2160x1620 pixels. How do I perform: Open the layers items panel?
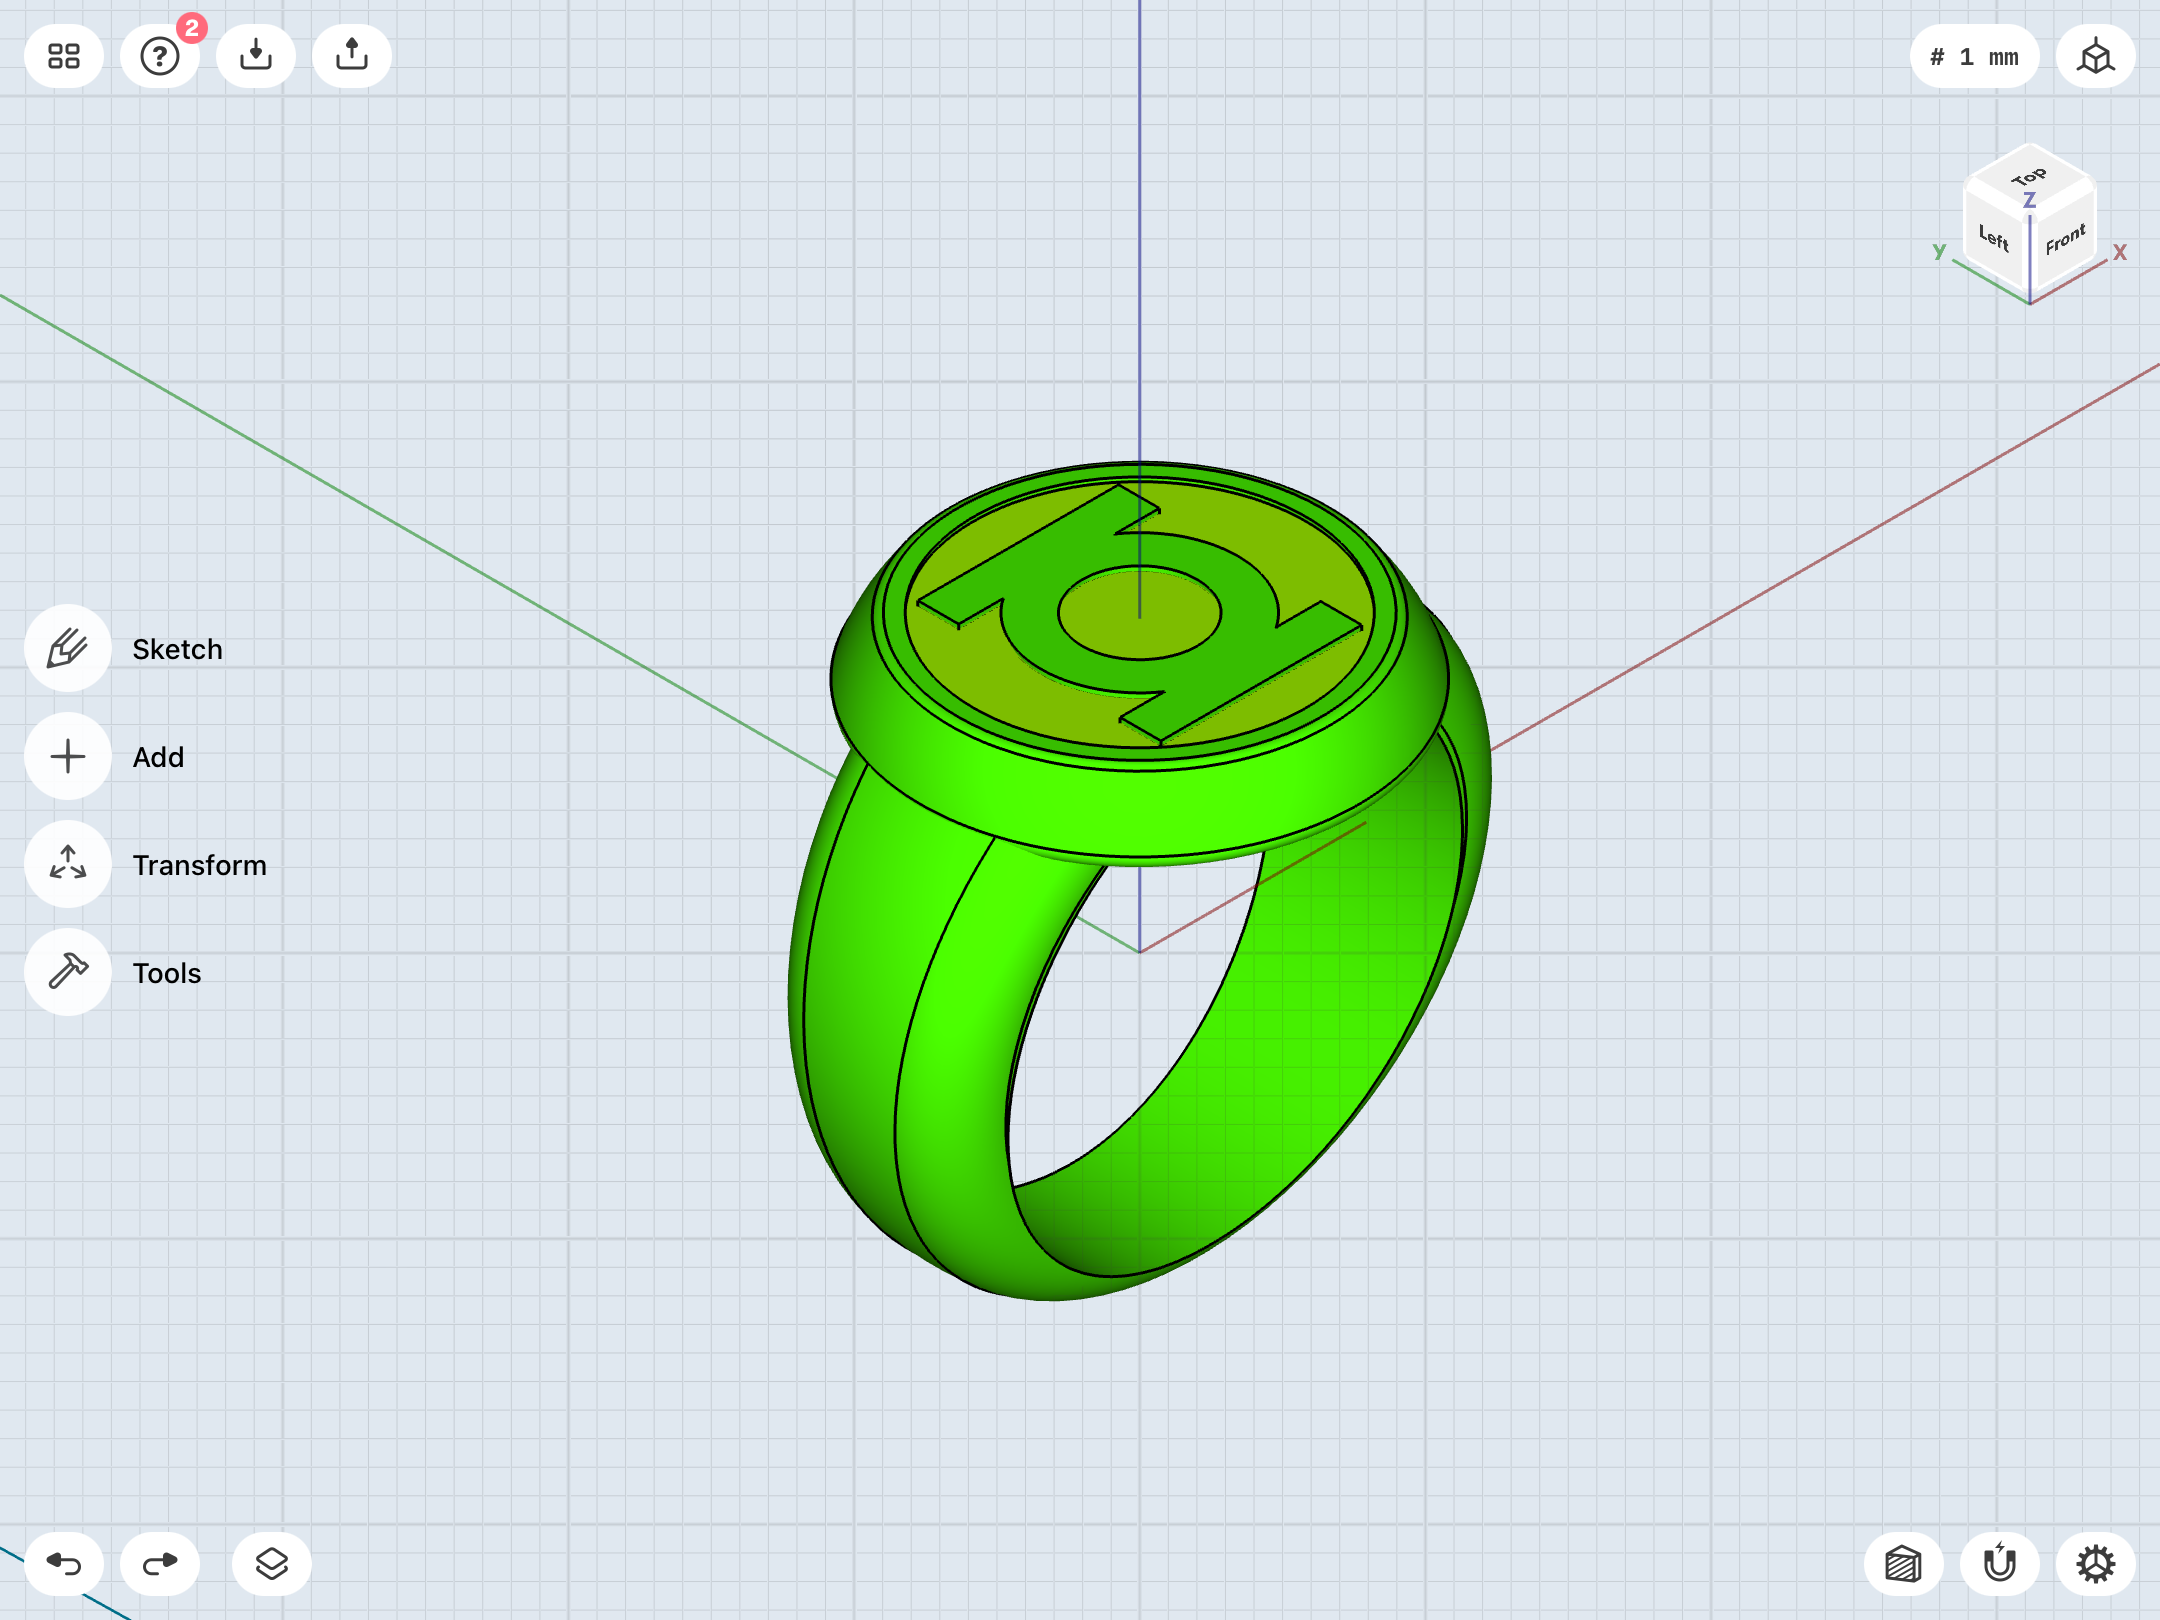coord(272,1564)
